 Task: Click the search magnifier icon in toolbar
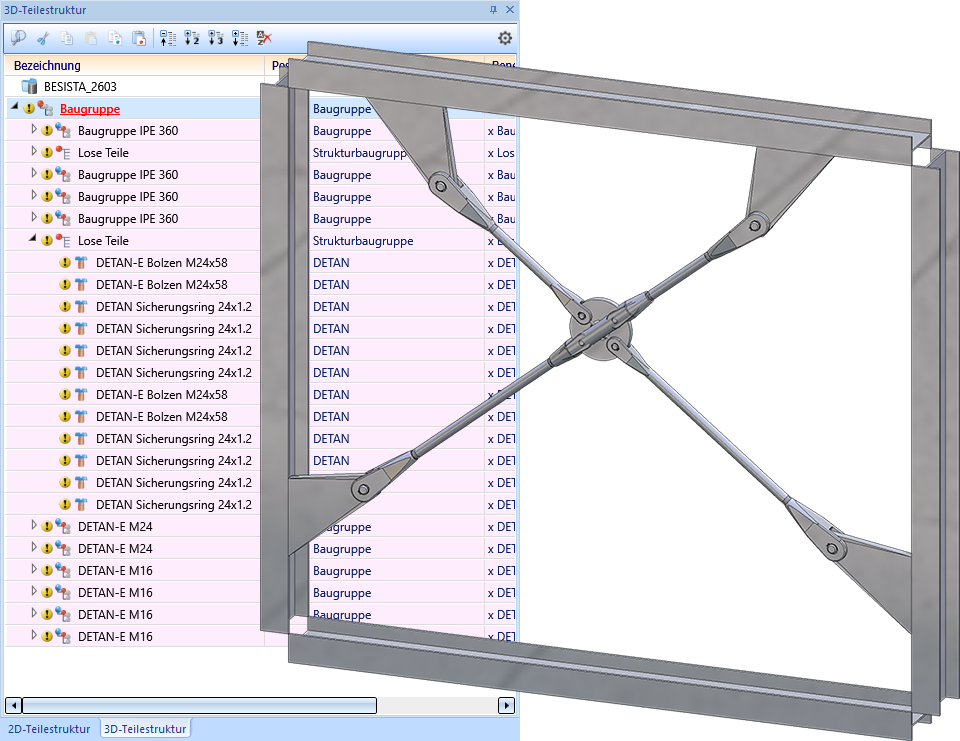click(x=18, y=38)
